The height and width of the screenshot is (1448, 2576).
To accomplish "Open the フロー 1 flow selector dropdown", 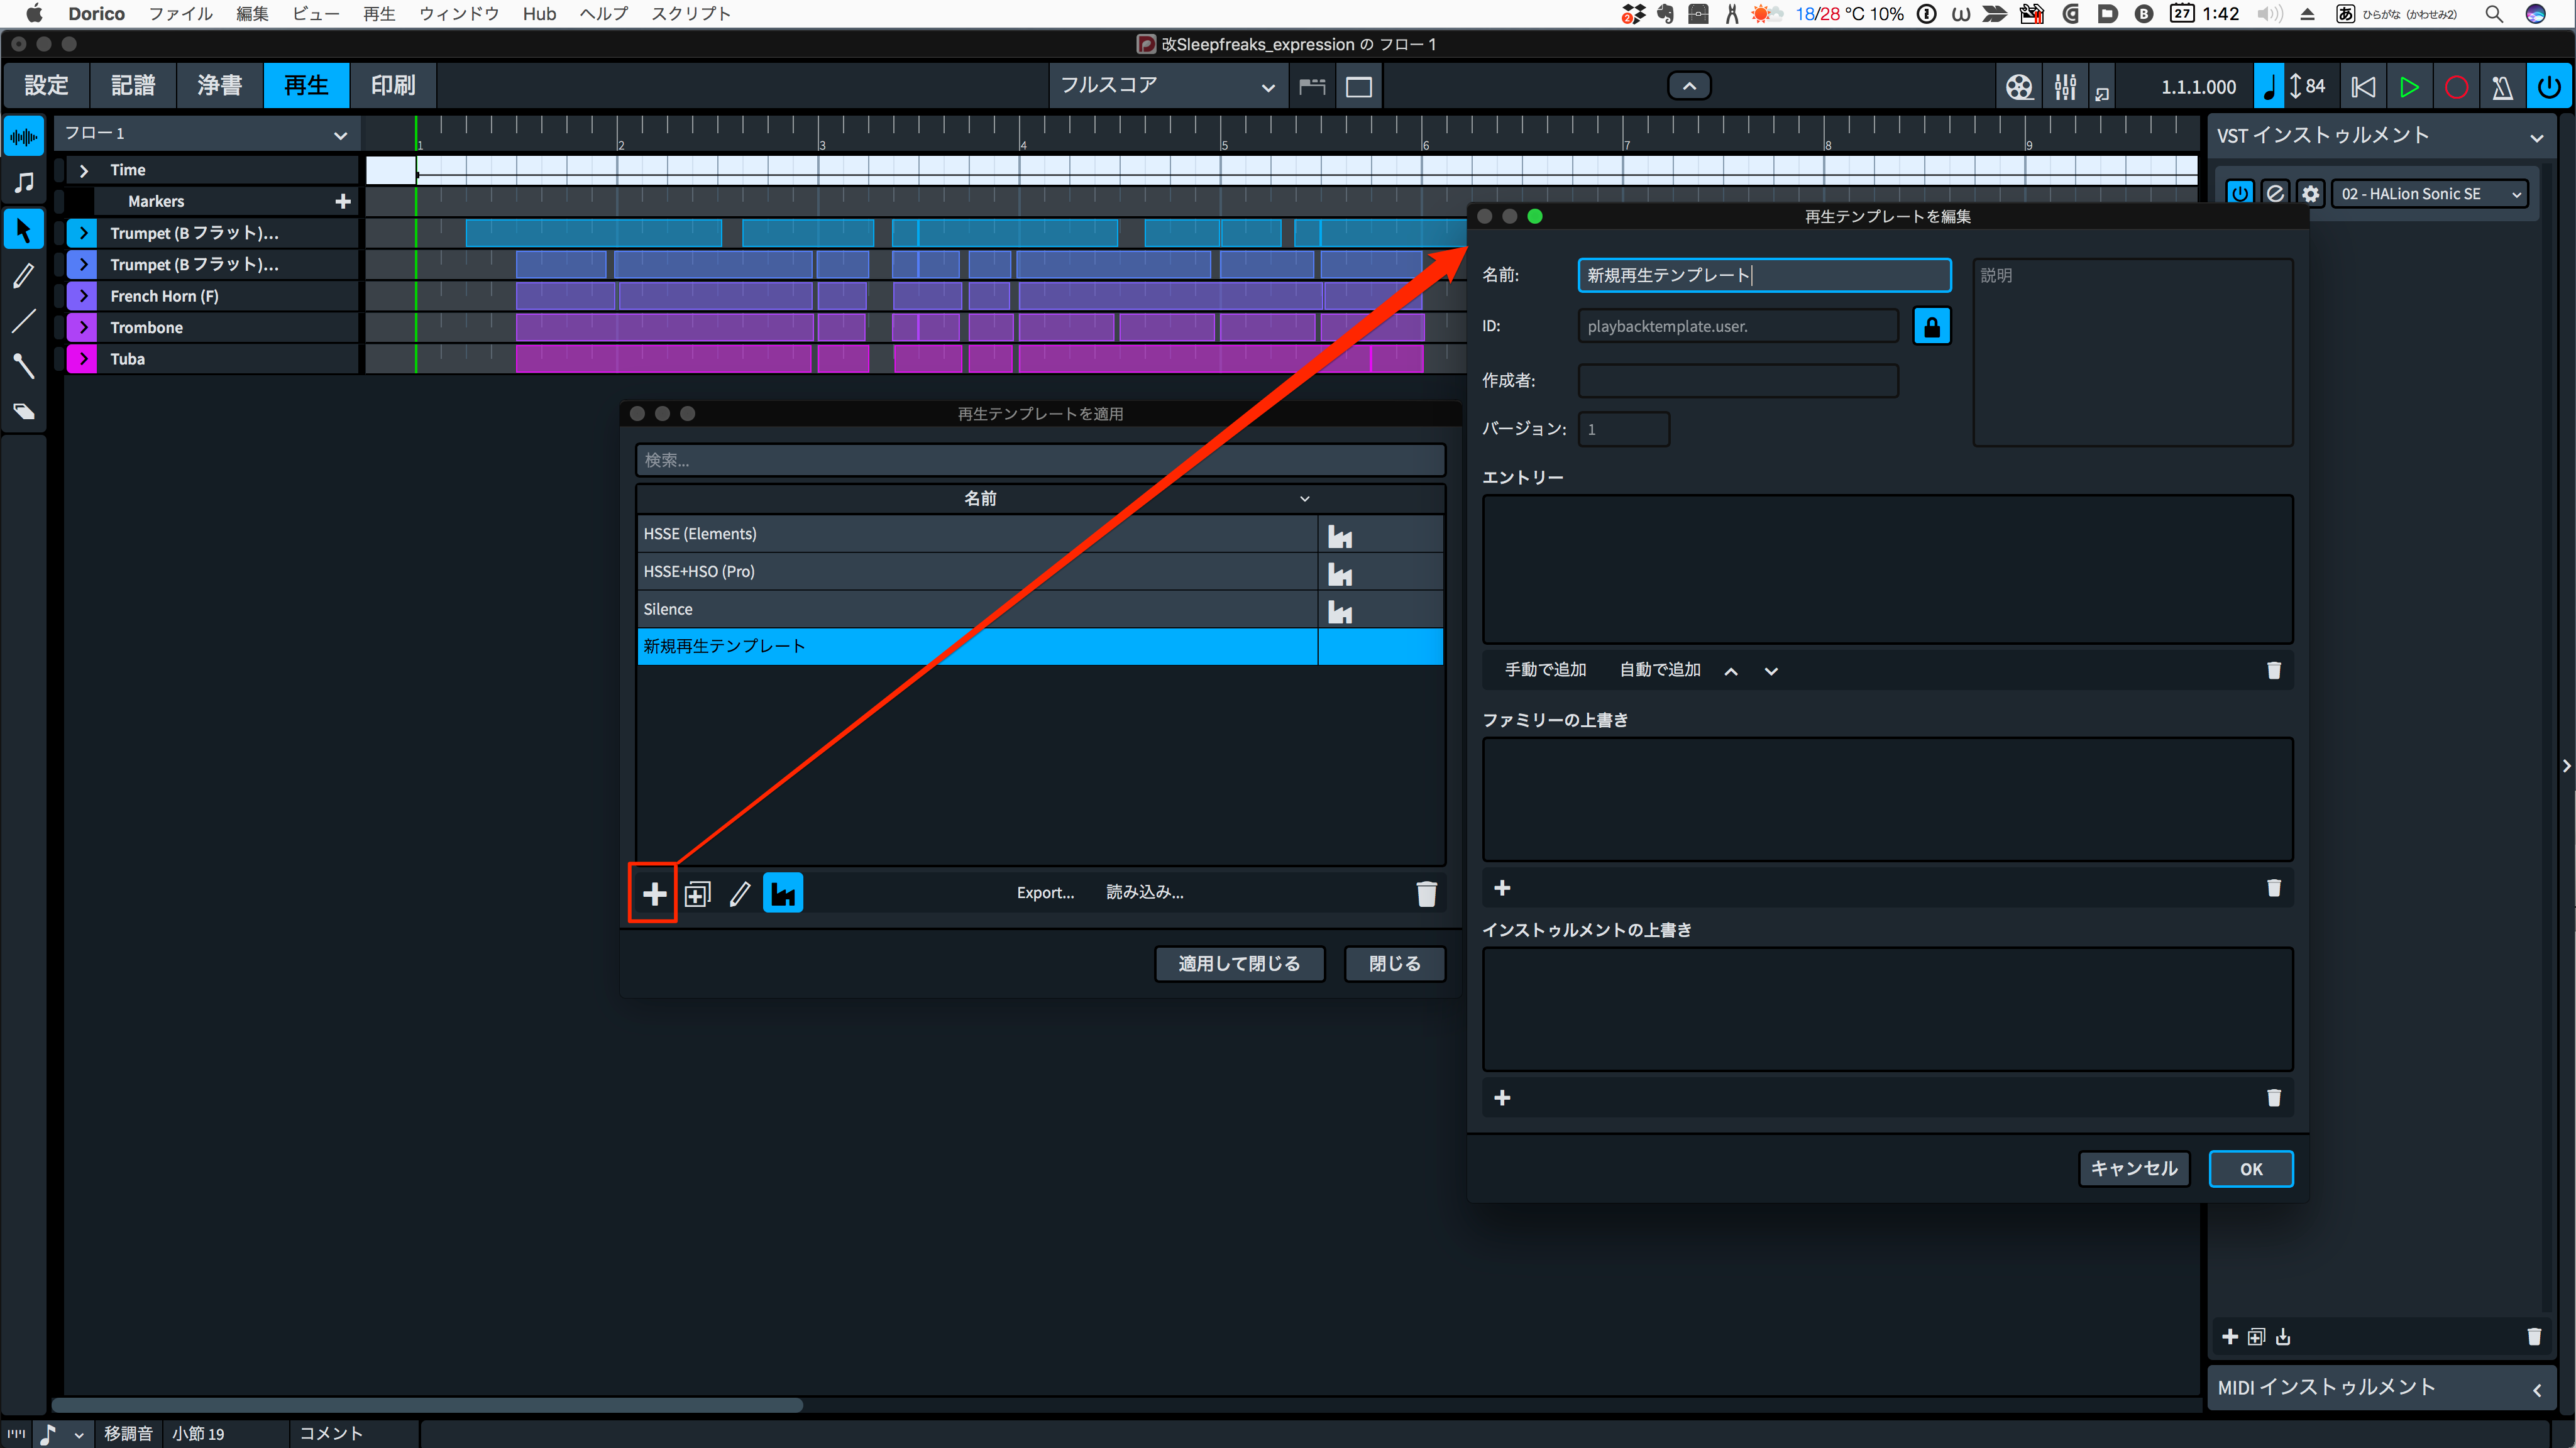I will coord(206,133).
